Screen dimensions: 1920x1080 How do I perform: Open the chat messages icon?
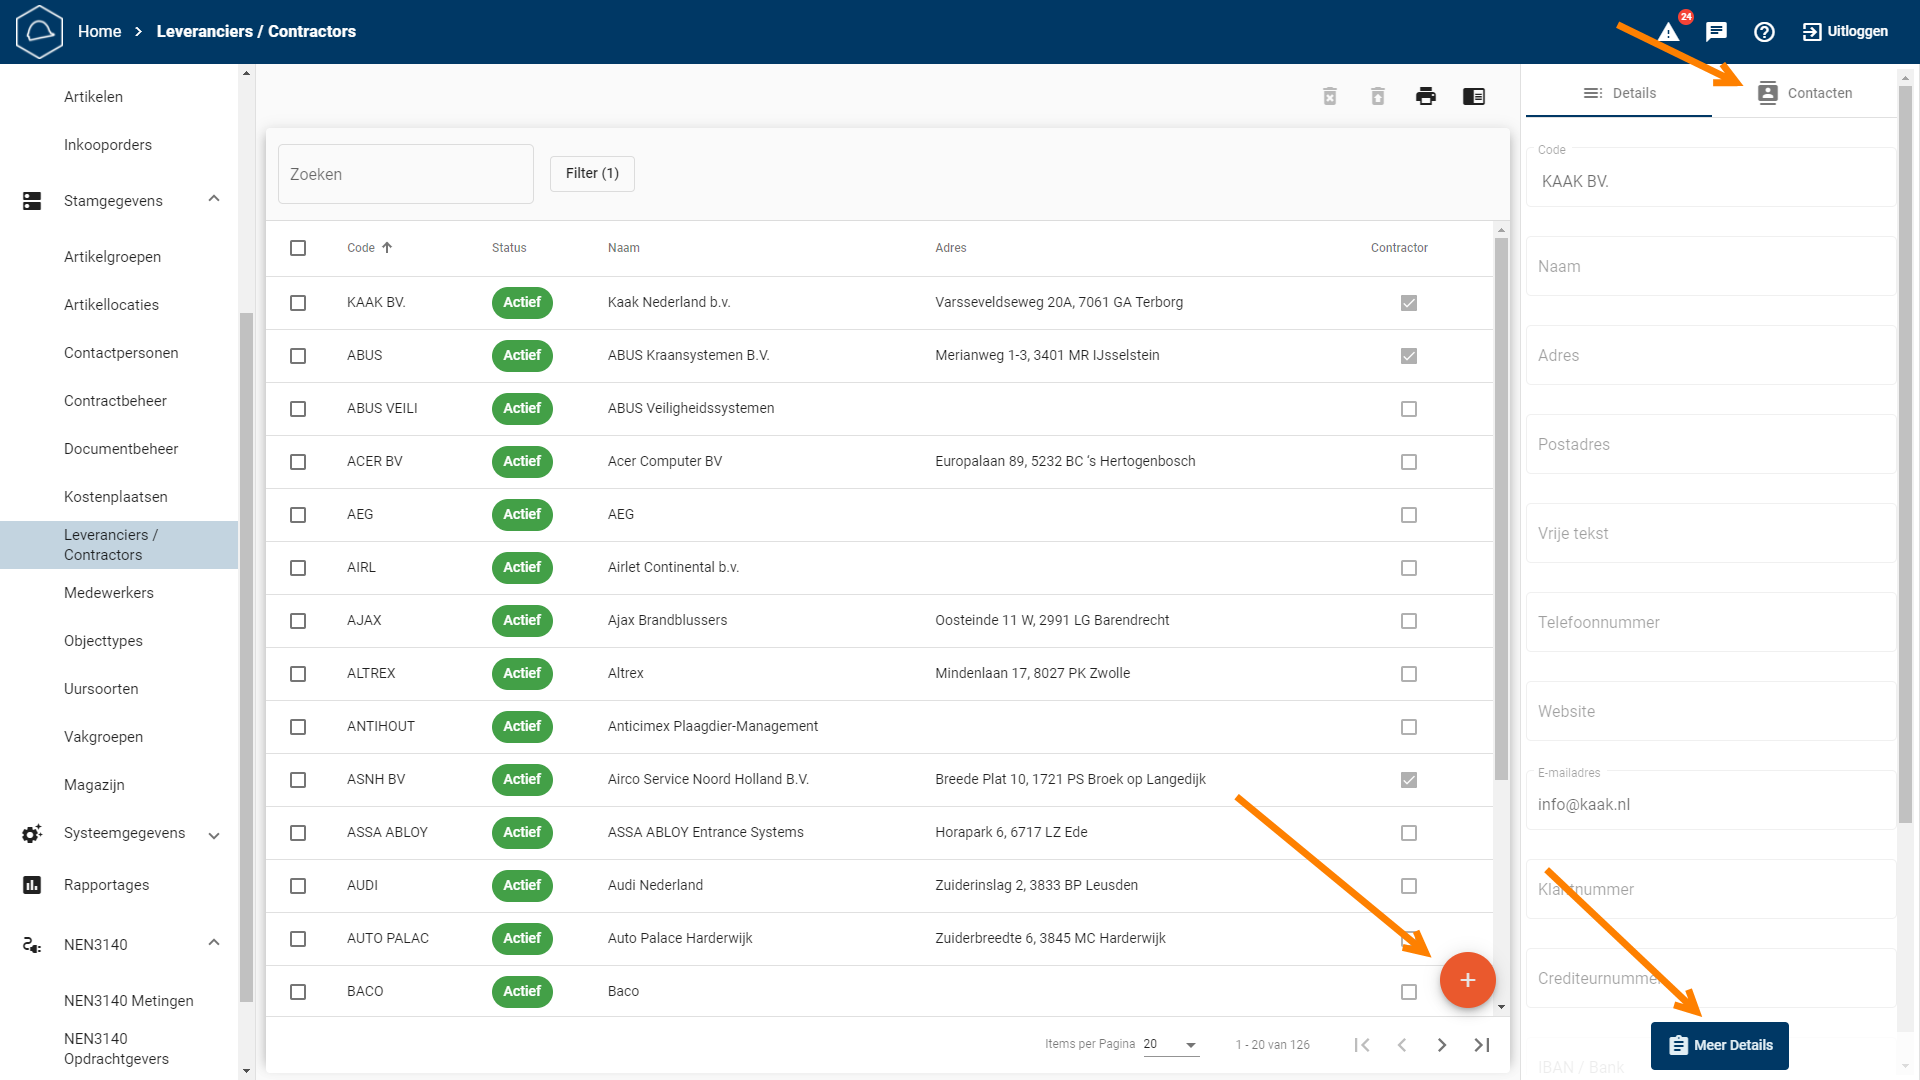(1716, 32)
